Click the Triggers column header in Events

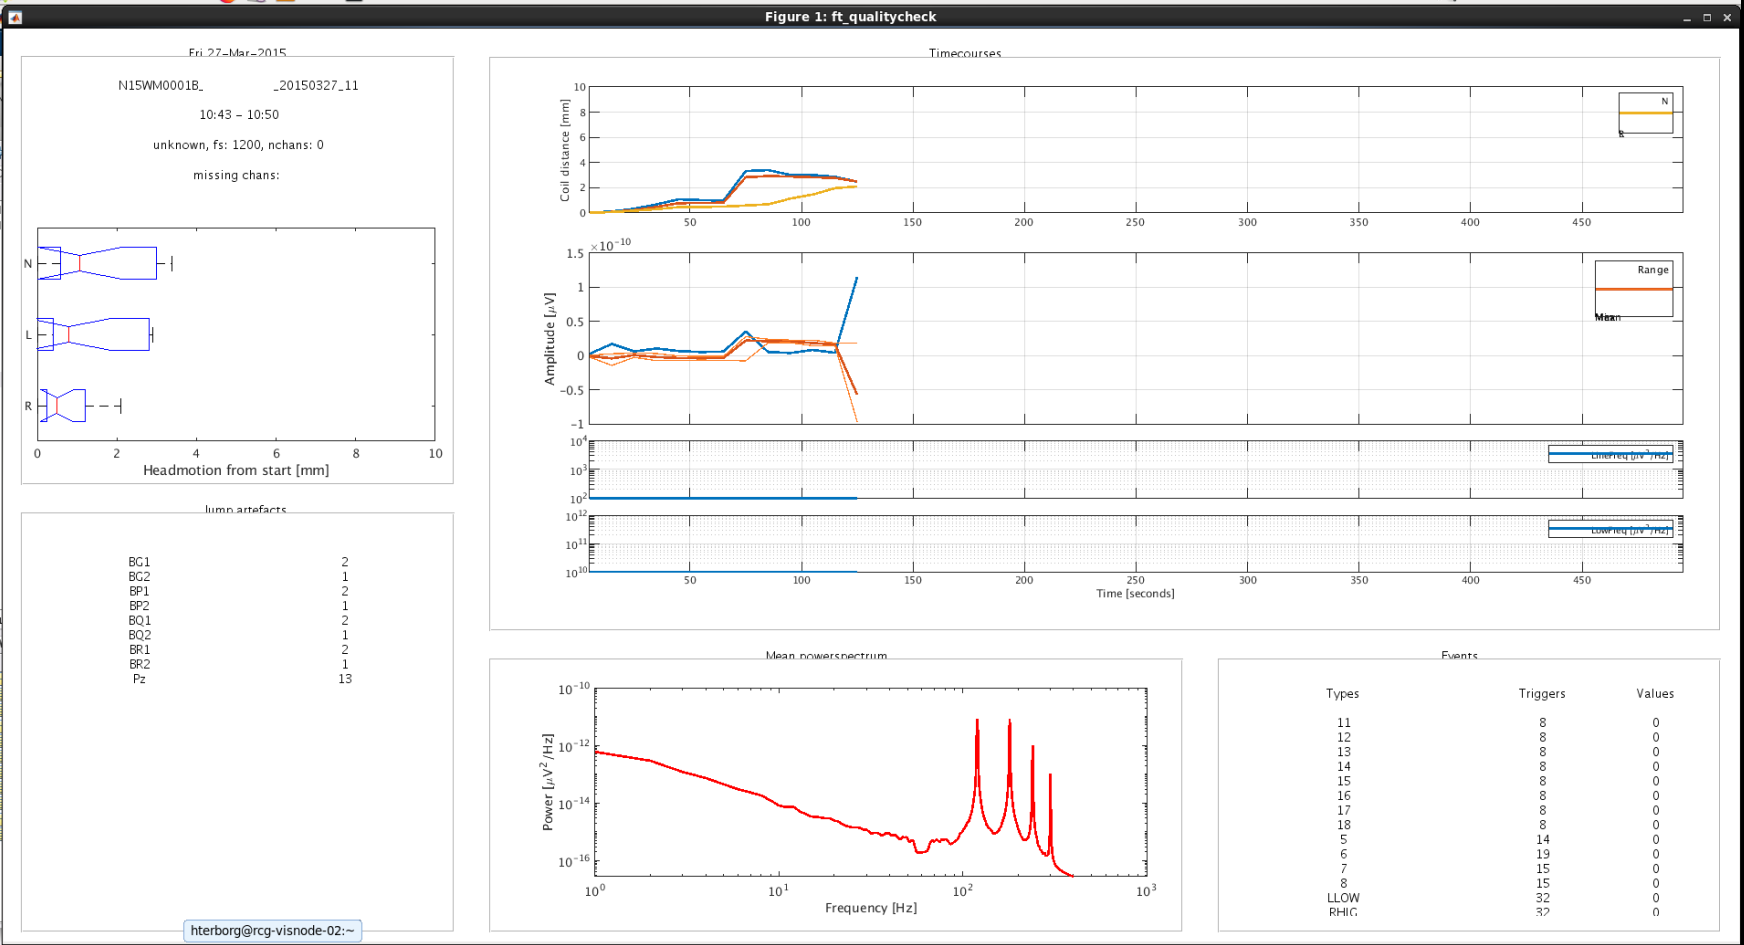(x=1541, y=694)
